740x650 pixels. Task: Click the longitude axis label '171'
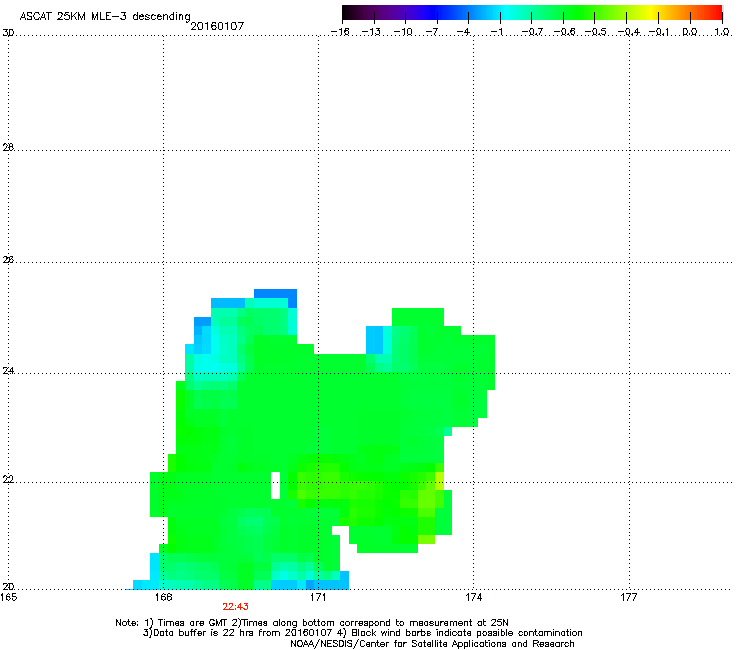pyautogui.click(x=318, y=597)
